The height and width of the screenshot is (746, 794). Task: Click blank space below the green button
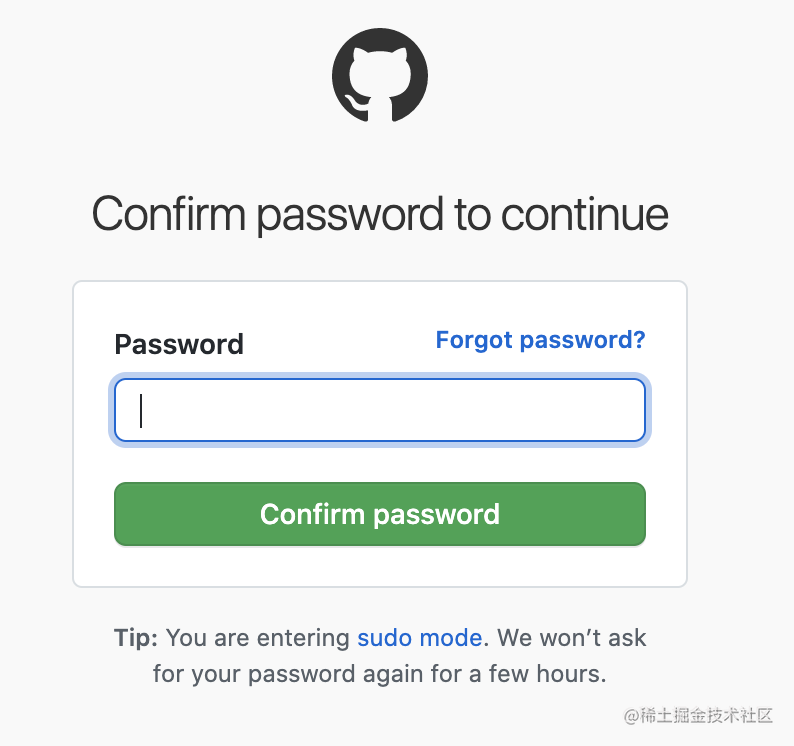coord(380,566)
